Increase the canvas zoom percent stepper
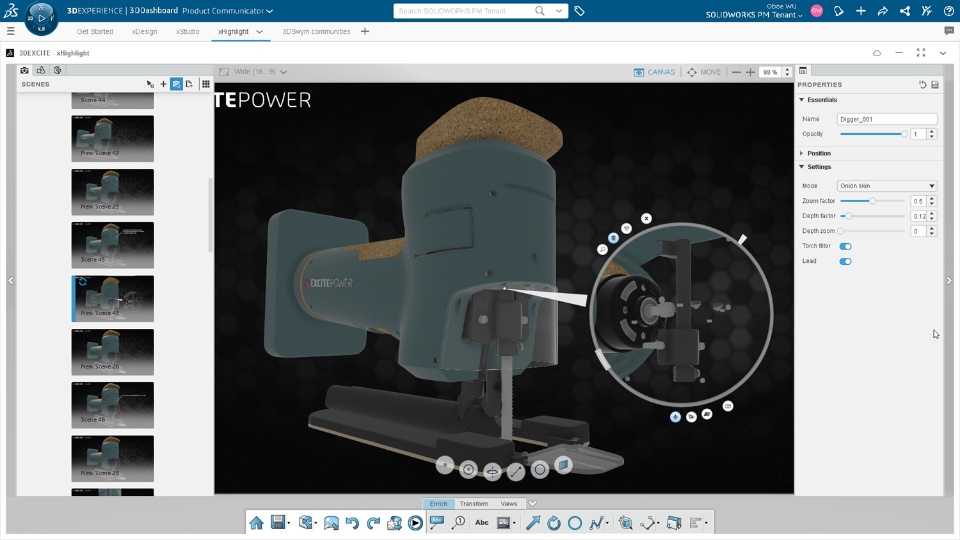Screen dimensions: 960x540 (x=787, y=69)
